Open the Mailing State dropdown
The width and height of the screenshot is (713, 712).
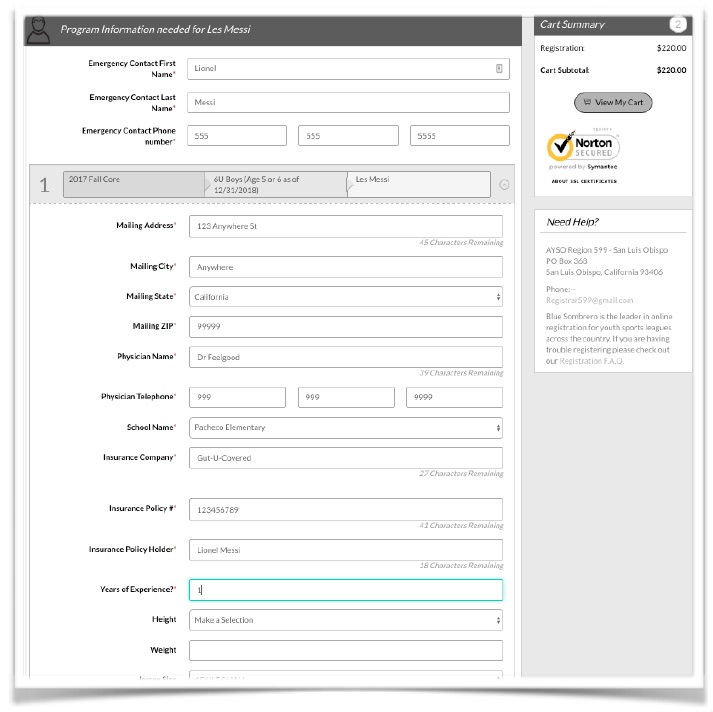(x=345, y=297)
